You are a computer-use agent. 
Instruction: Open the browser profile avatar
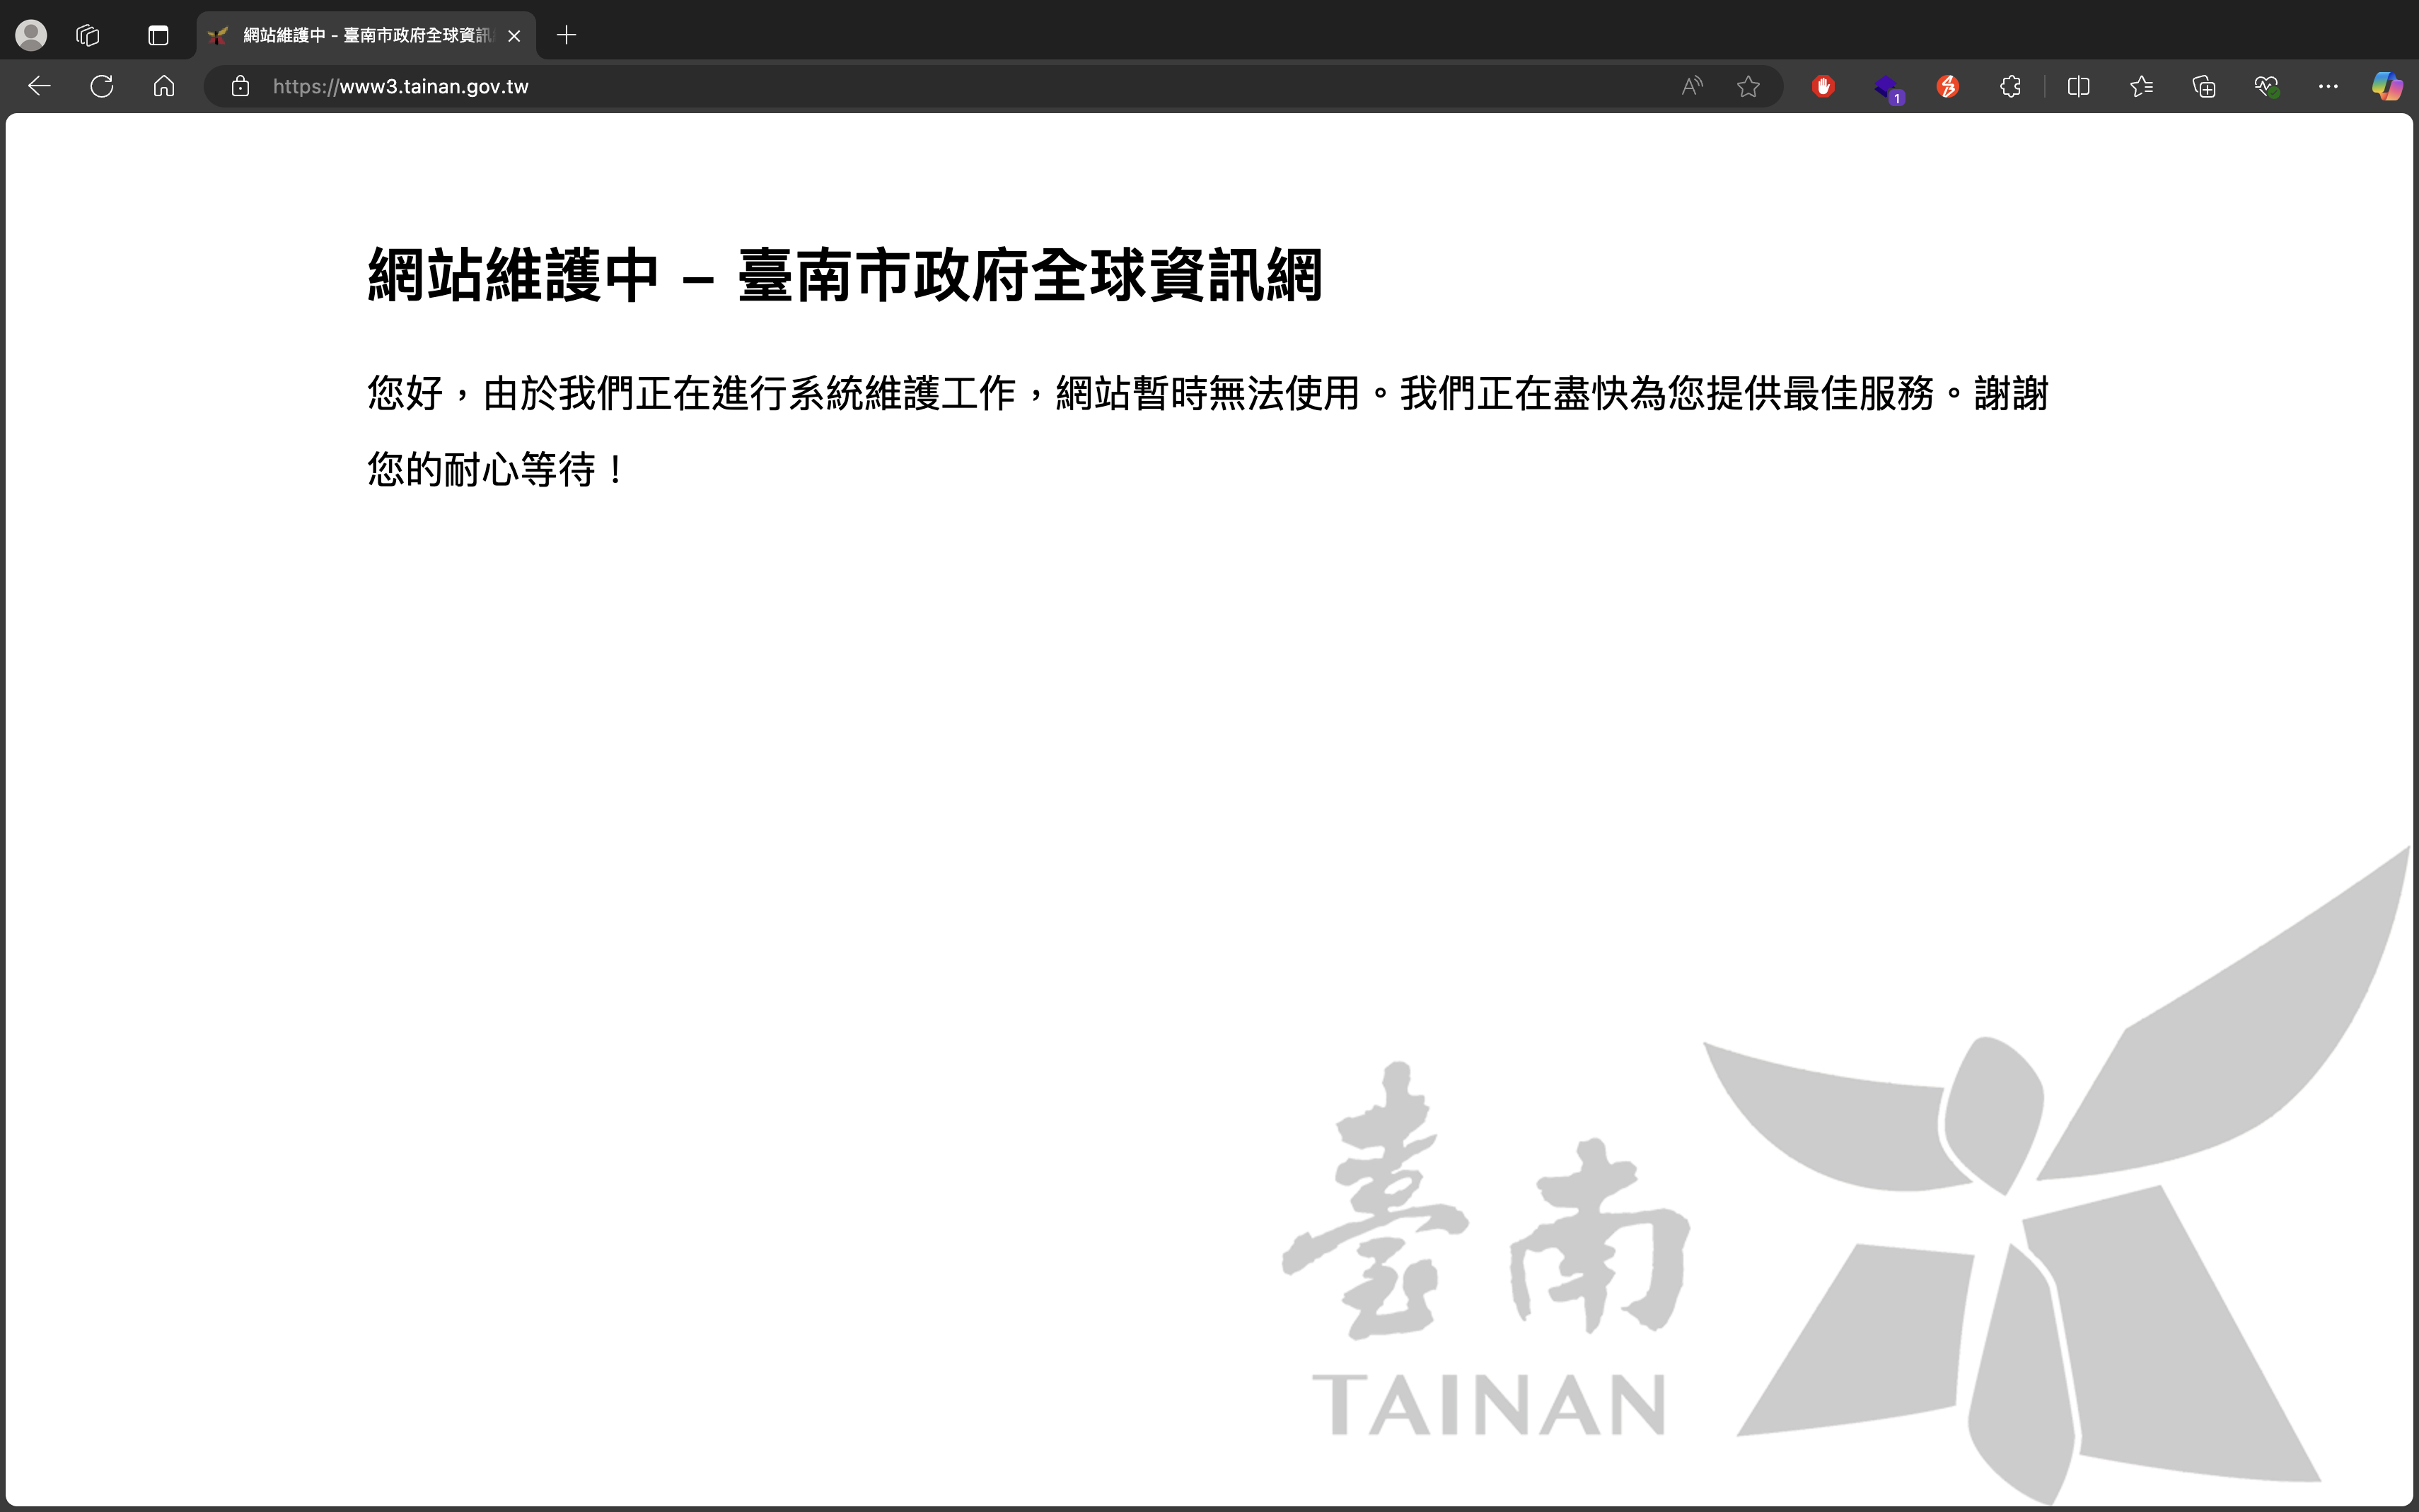[31, 35]
